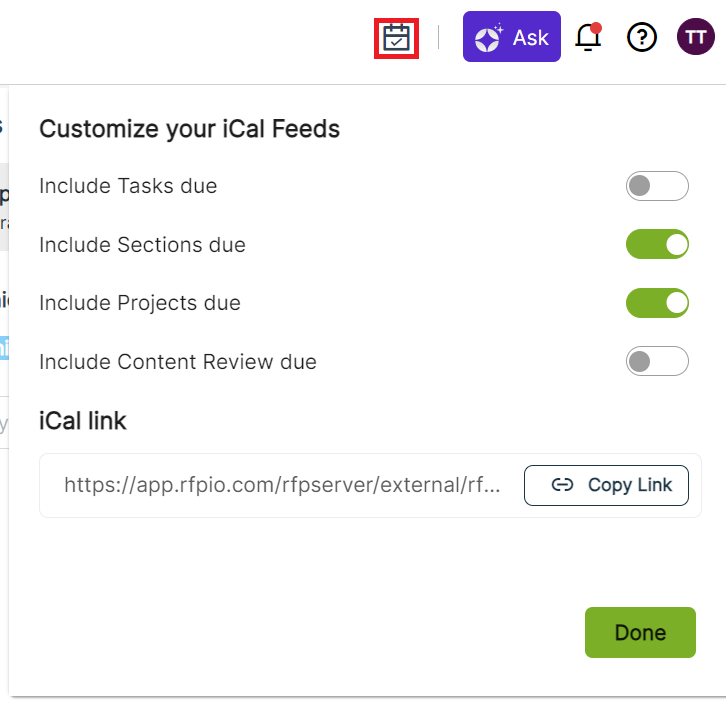The height and width of the screenshot is (703, 726).
Task: Click the sparkle icon in Ask button
Action: (x=489, y=38)
